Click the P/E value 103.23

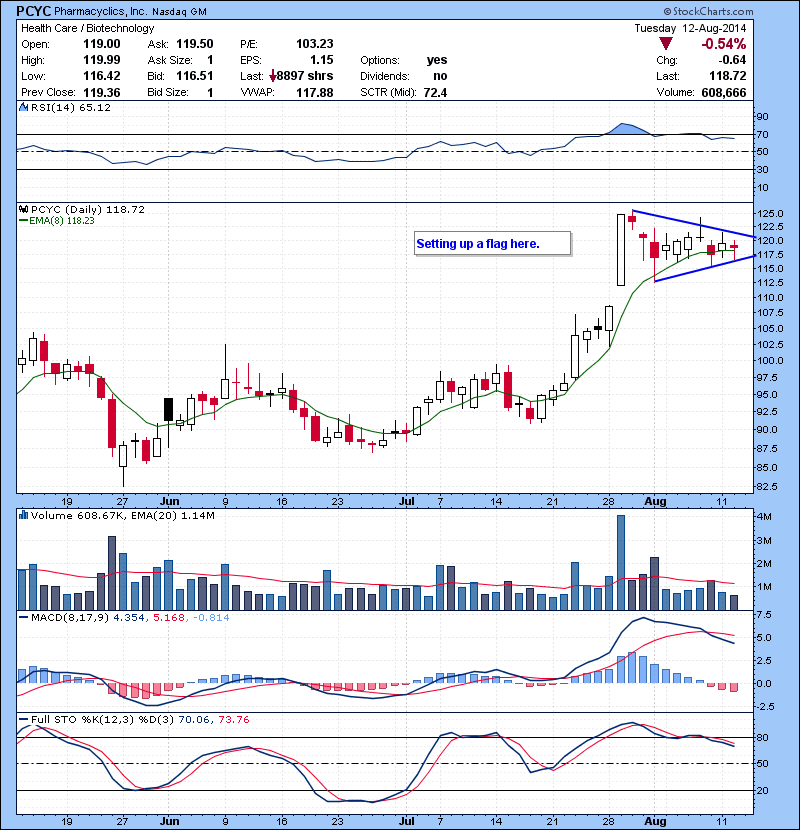pyautogui.click(x=314, y=44)
